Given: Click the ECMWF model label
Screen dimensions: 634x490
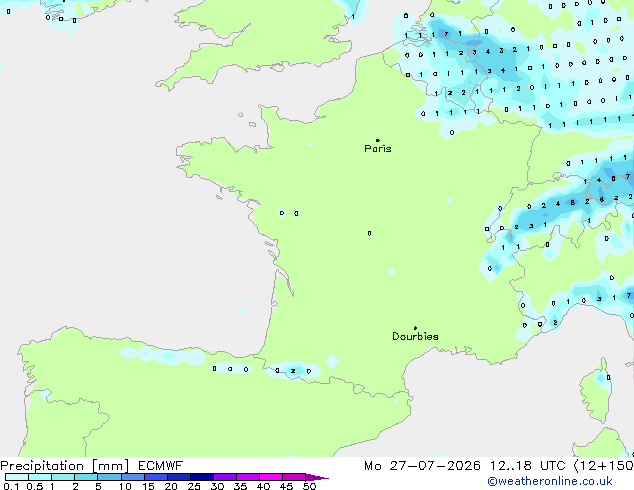Looking at the screenshot, I should pyautogui.click(x=161, y=466).
